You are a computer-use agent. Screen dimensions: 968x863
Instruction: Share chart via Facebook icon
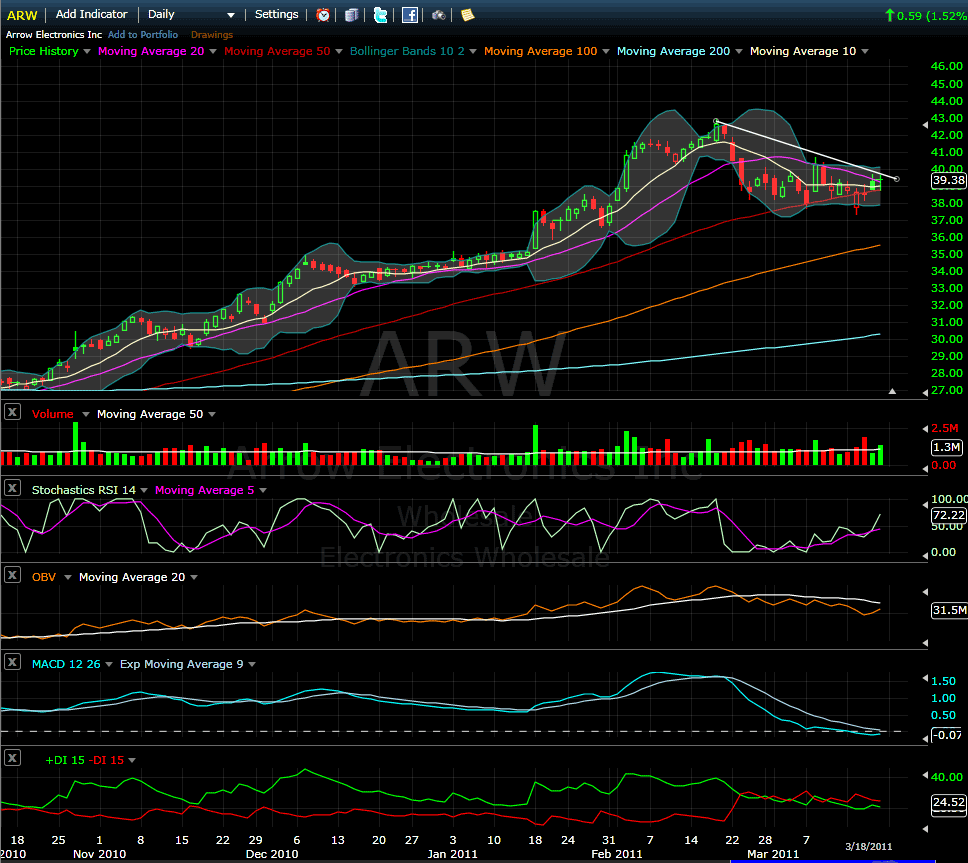[x=410, y=15]
